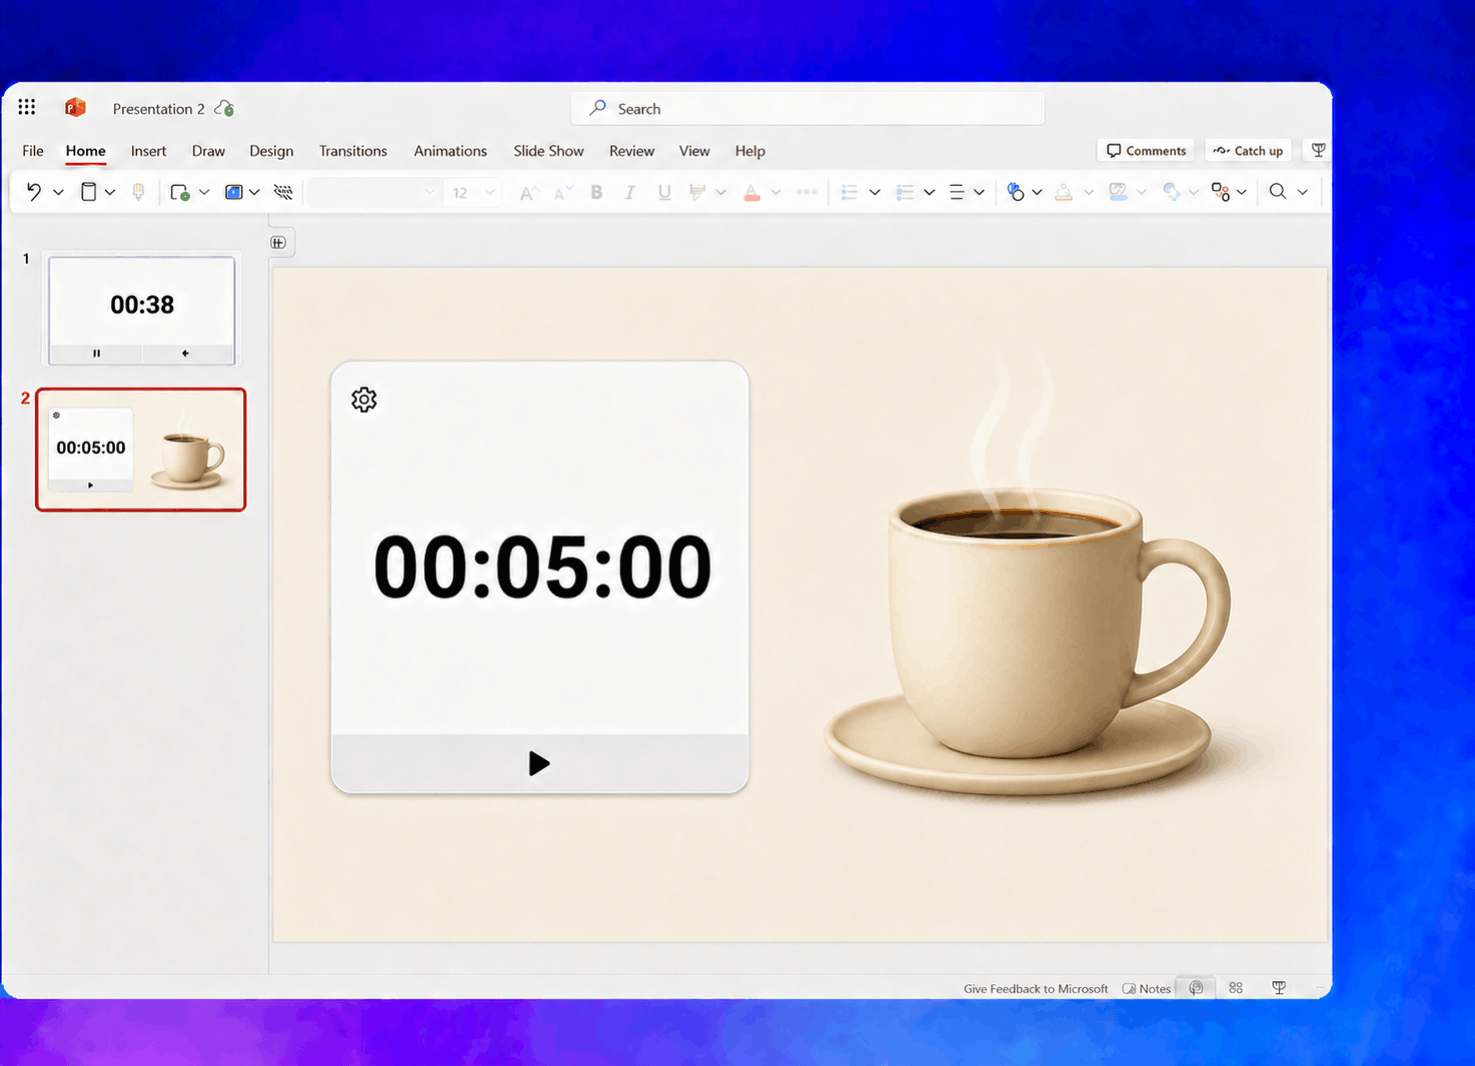
Task: Start the timer with play button
Action: click(539, 764)
